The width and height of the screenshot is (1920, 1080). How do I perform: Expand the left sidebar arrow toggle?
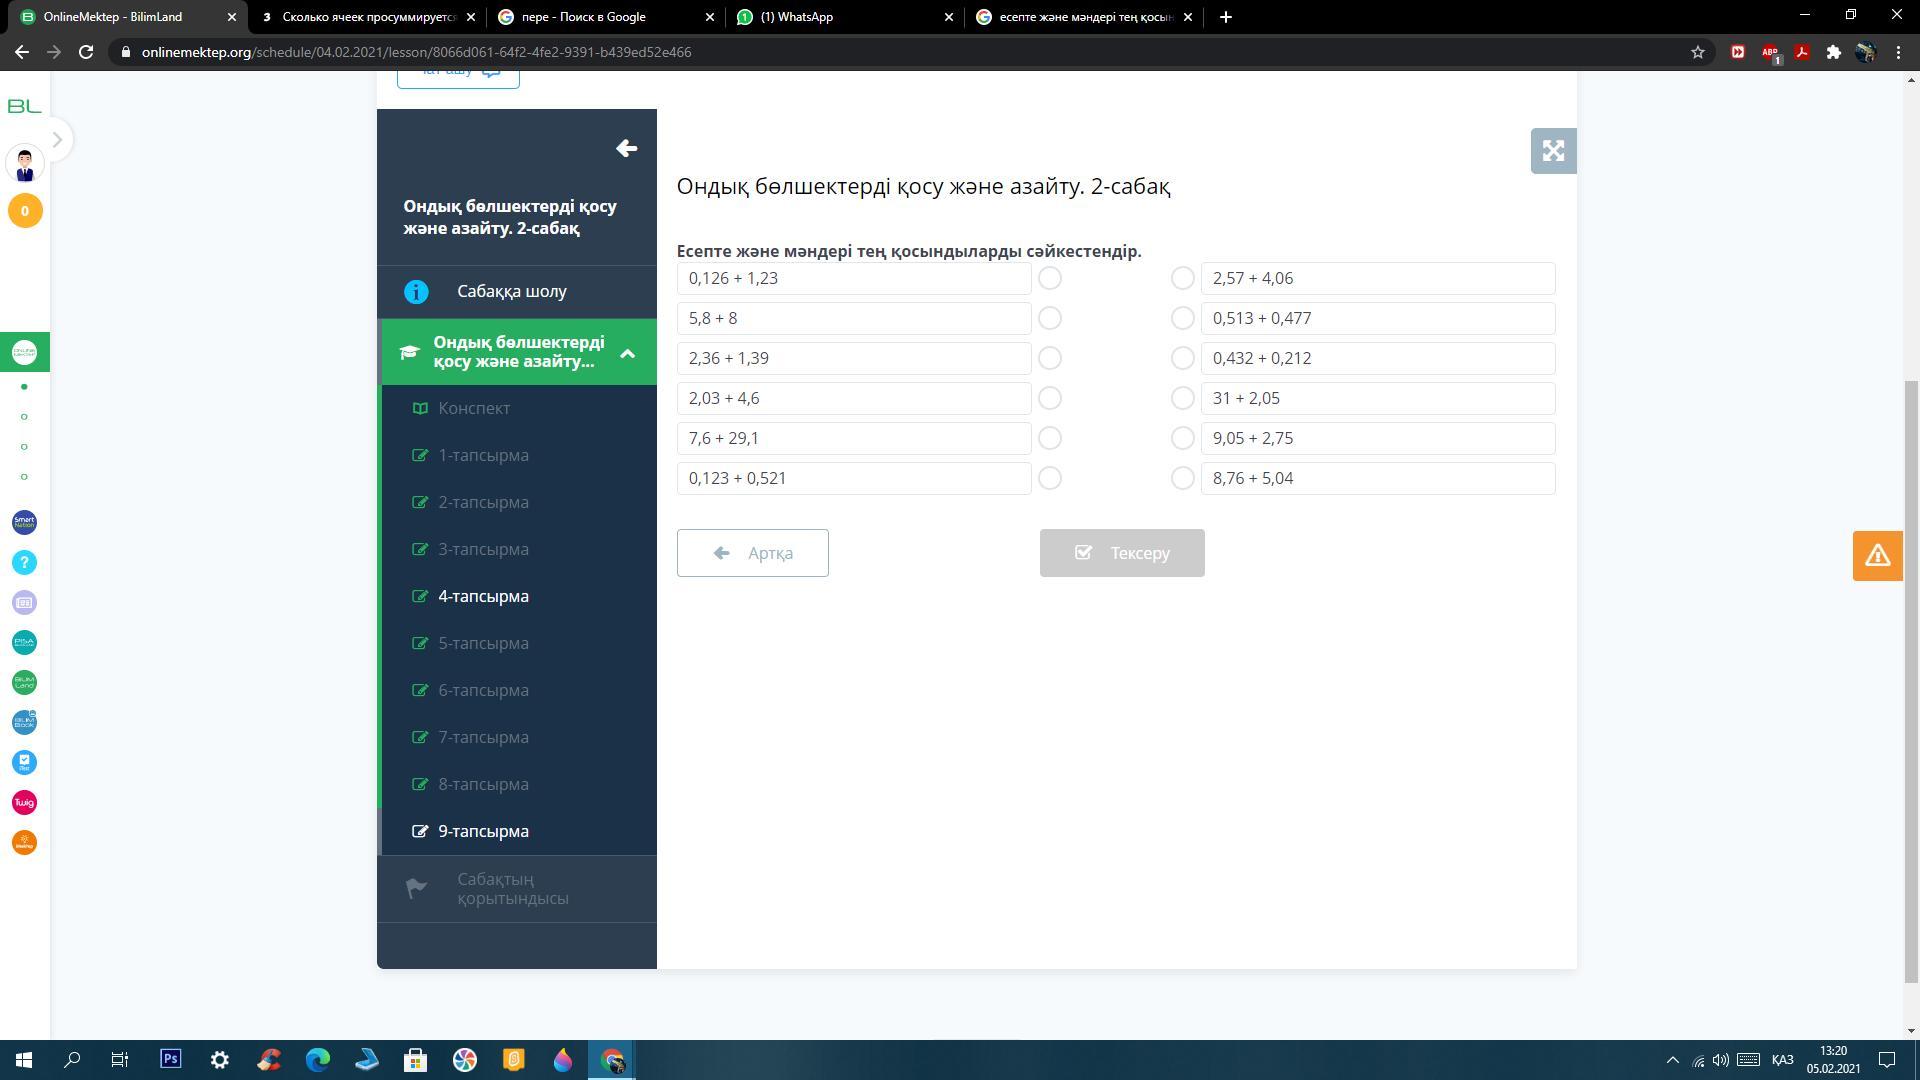coord(56,140)
